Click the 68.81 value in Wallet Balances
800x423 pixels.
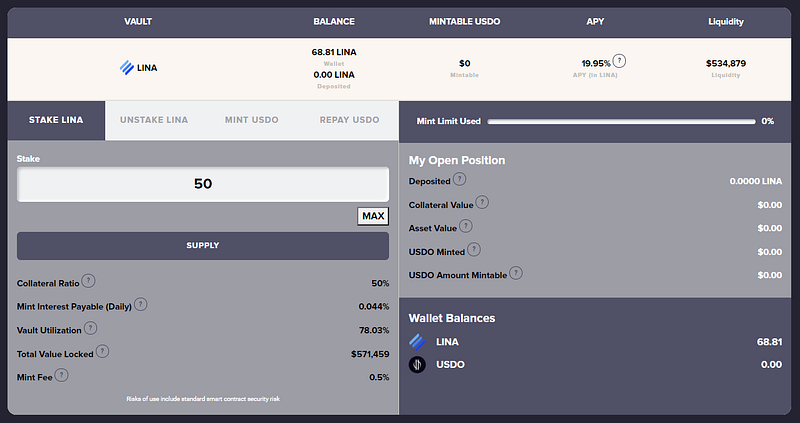[x=769, y=342]
